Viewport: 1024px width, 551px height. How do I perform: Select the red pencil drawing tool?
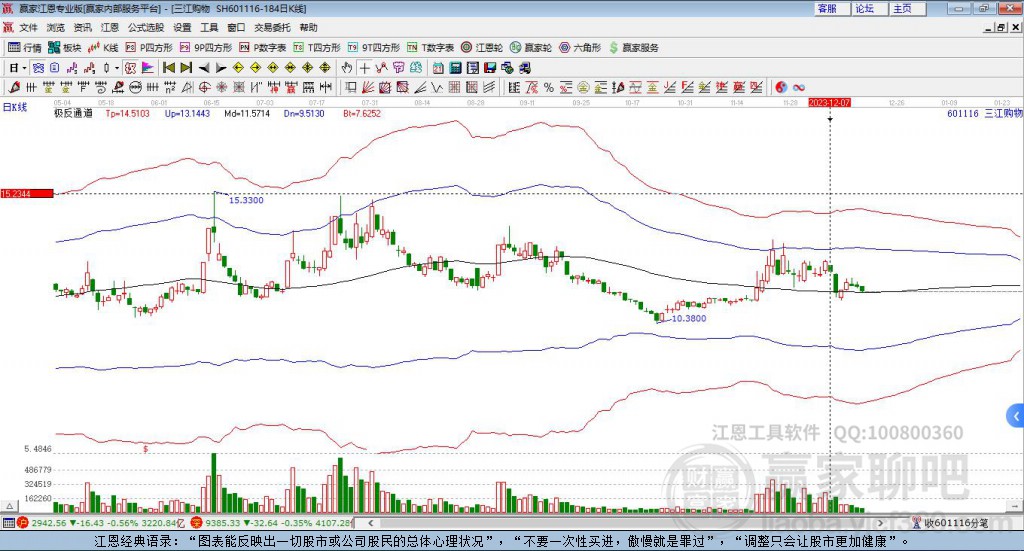click(x=14, y=87)
